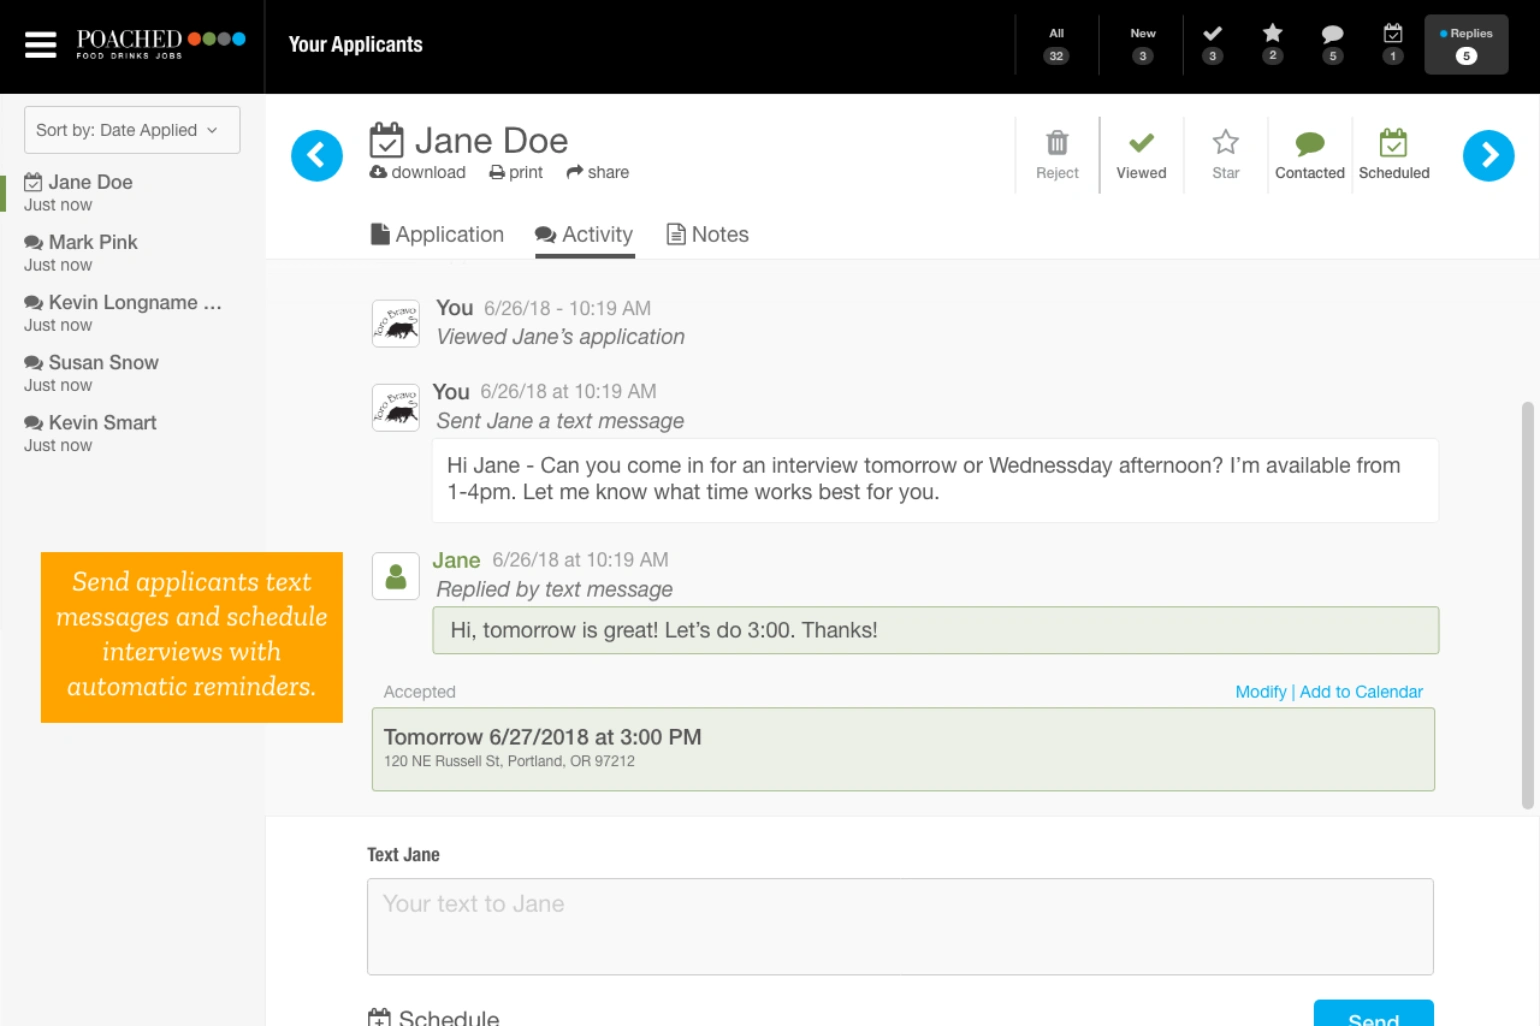This screenshot has height=1026, width=1540.
Task: Open the Notes tab
Action: coord(707,234)
